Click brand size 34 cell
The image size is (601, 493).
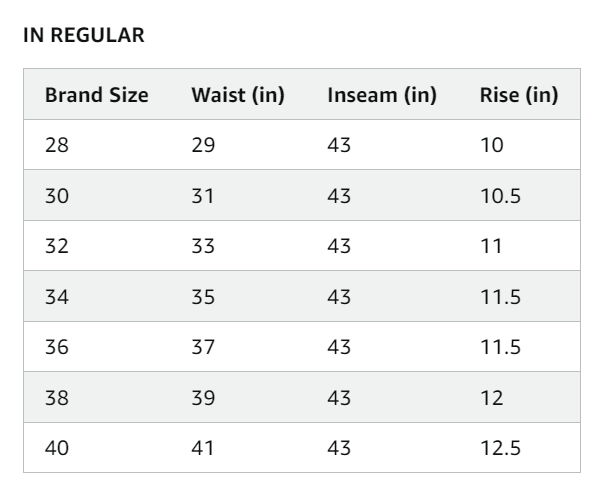pyautogui.click(x=58, y=297)
